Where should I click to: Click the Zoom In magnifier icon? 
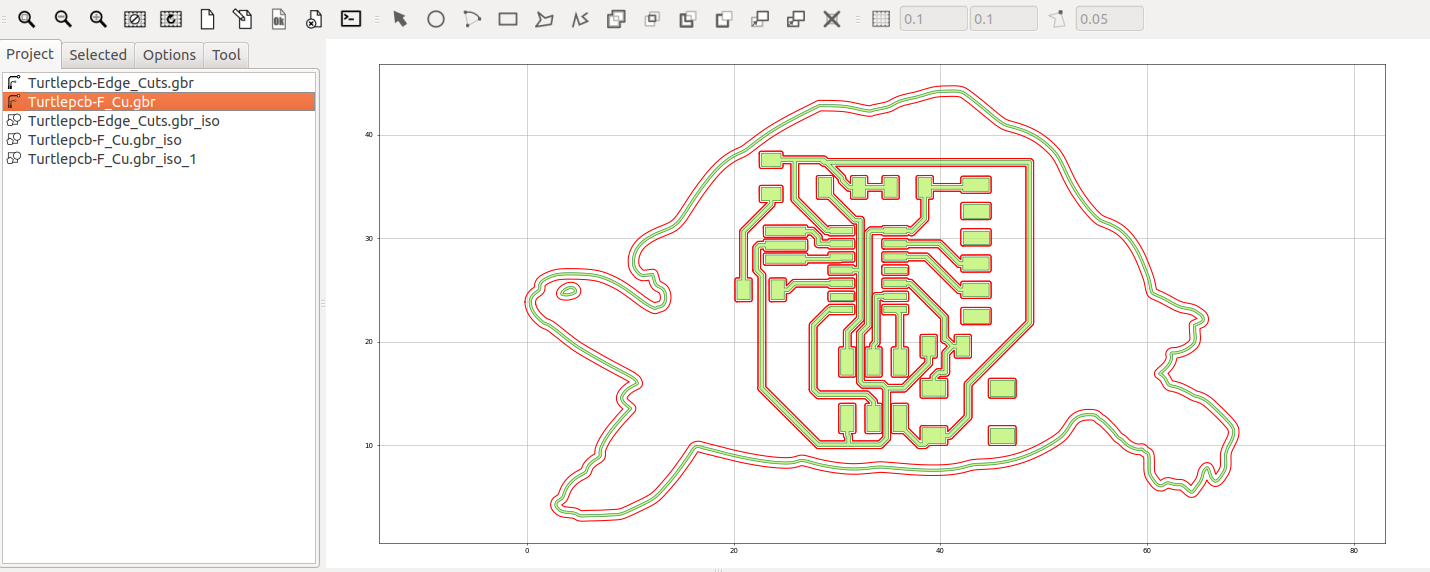tap(98, 18)
